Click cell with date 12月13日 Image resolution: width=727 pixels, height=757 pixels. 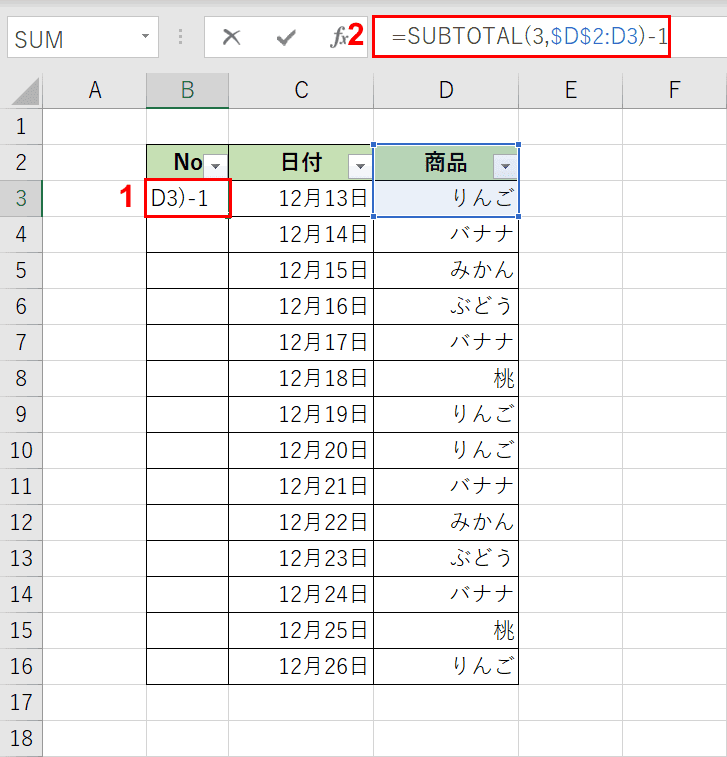point(301,198)
